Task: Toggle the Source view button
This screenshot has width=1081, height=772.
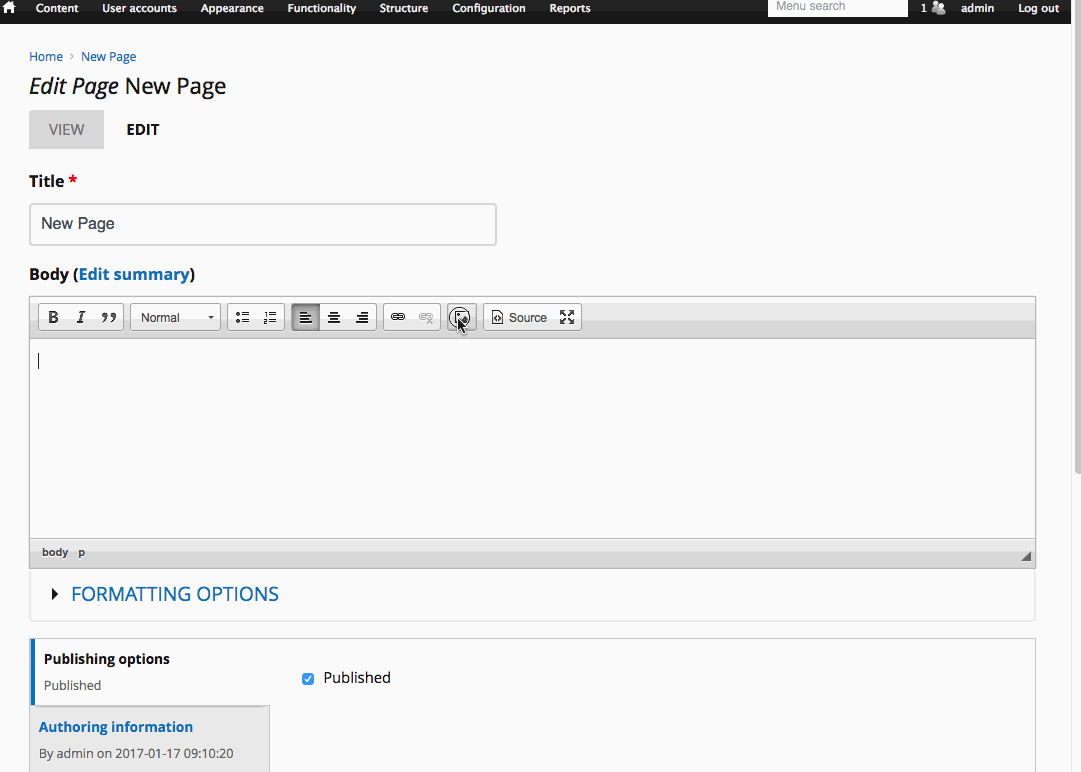Action: coord(519,317)
